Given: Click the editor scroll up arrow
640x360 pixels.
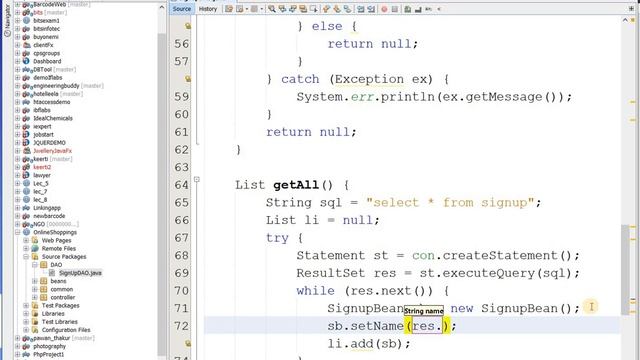Looking at the screenshot, I should 625,20.
